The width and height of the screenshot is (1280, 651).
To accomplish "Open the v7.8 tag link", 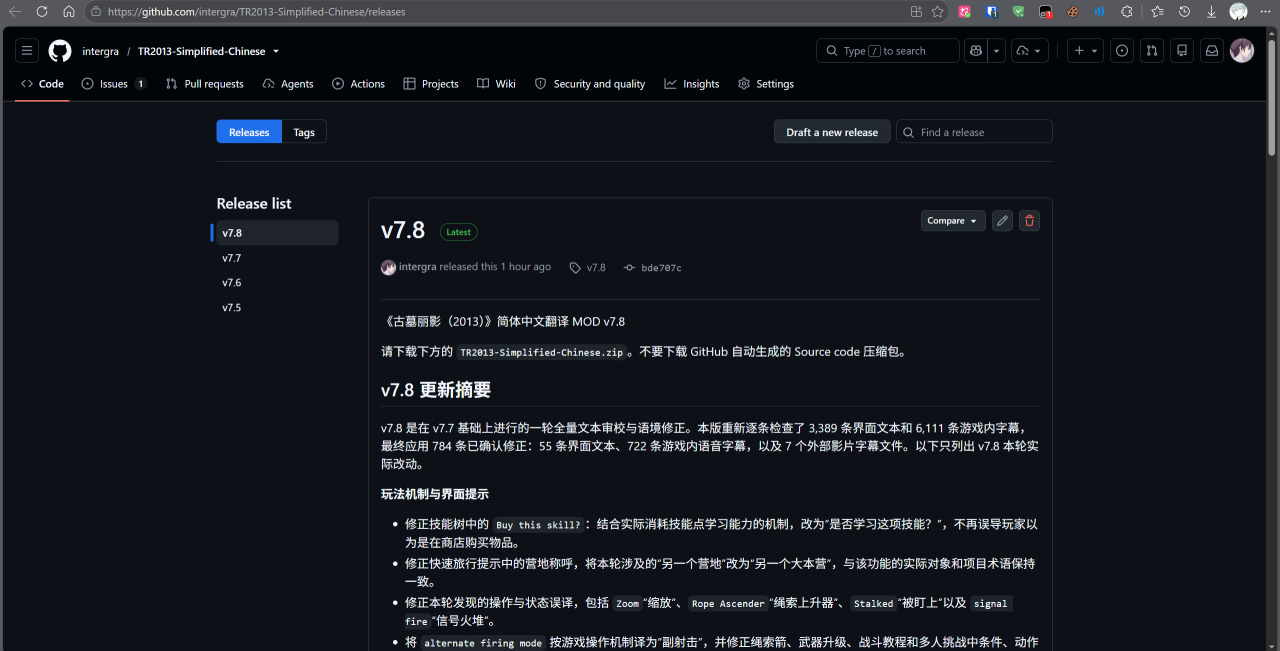I will point(588,268).
